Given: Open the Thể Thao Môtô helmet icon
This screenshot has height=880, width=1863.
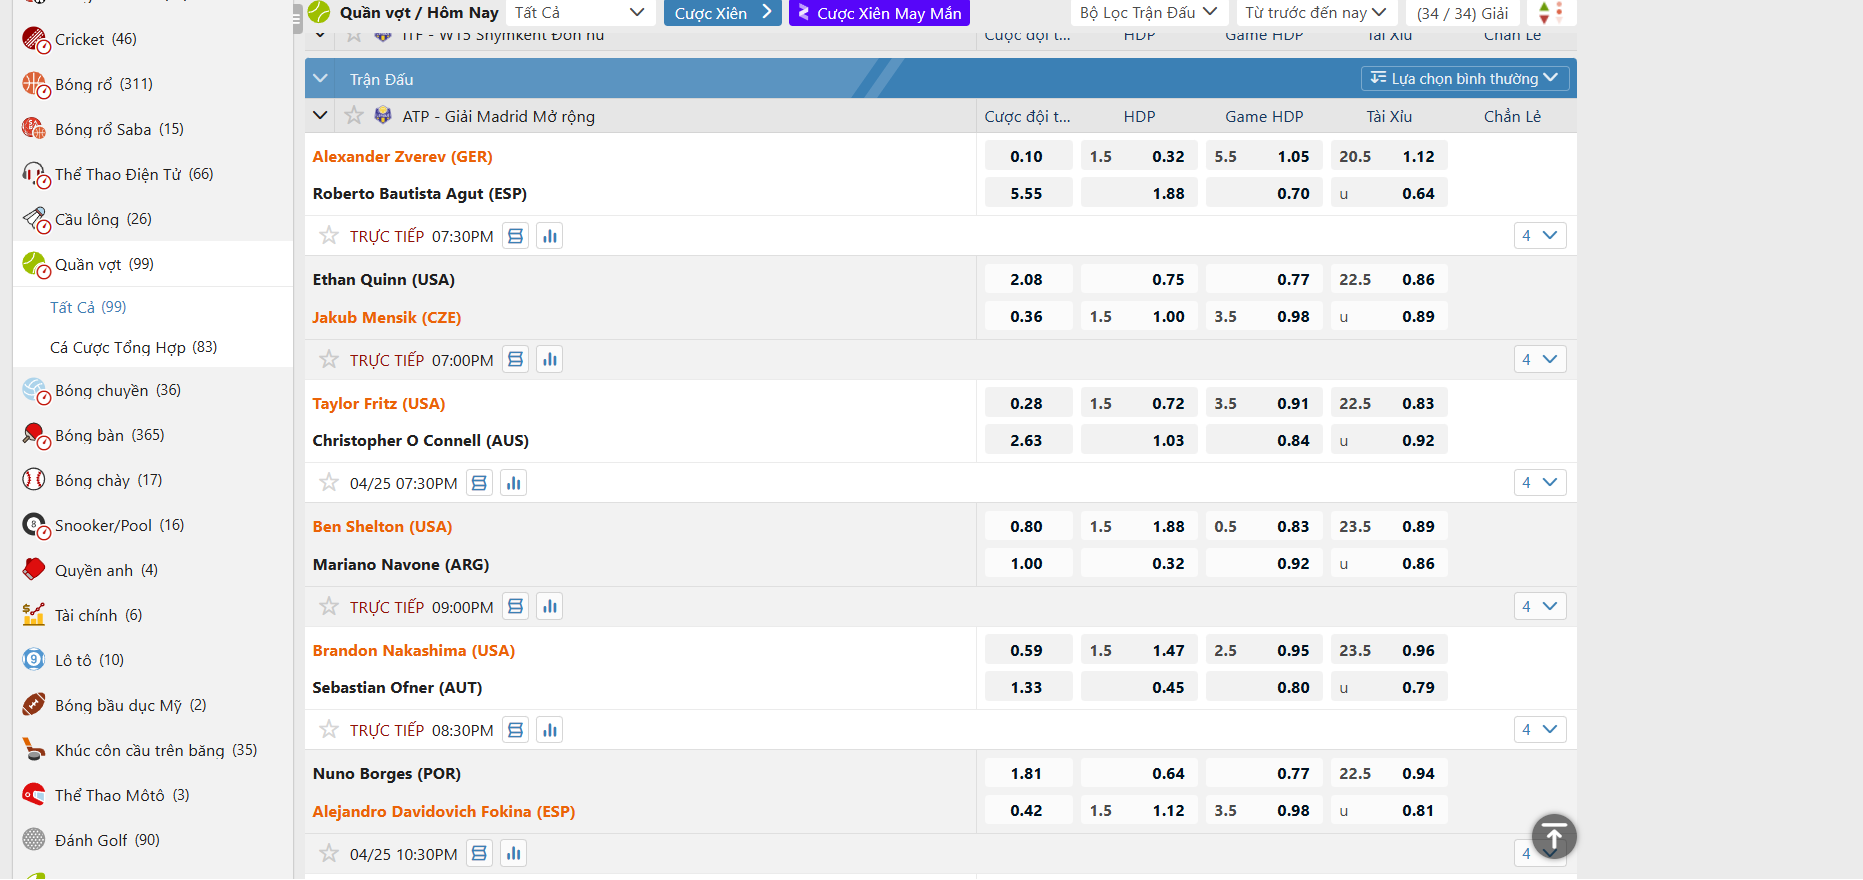Looking at the screenshot, I should click(34, 795).
